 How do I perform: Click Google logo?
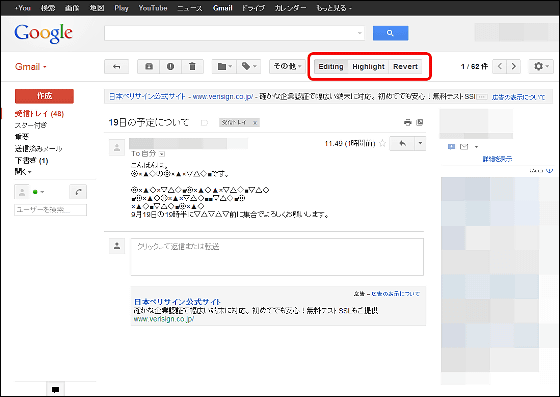pyautogui.click(x=43, y=33)
